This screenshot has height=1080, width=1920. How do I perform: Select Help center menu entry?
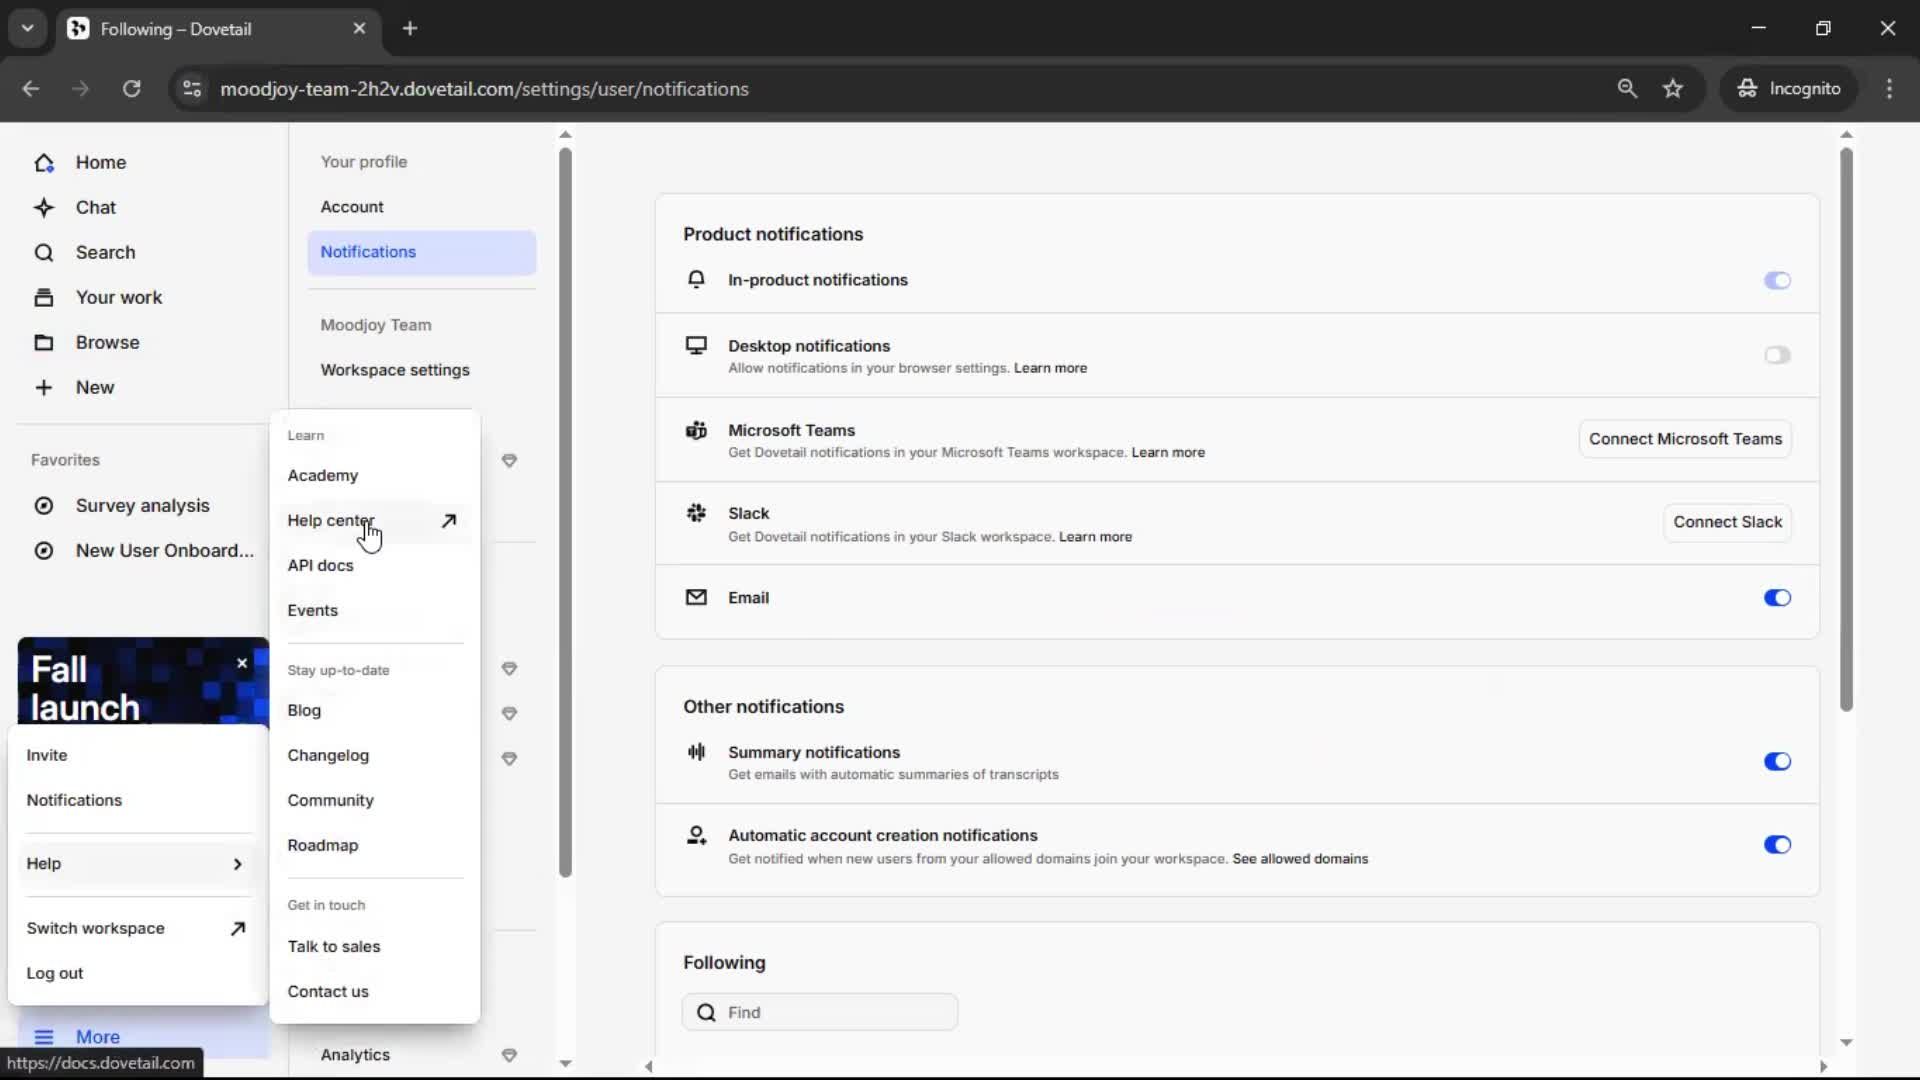330,521
